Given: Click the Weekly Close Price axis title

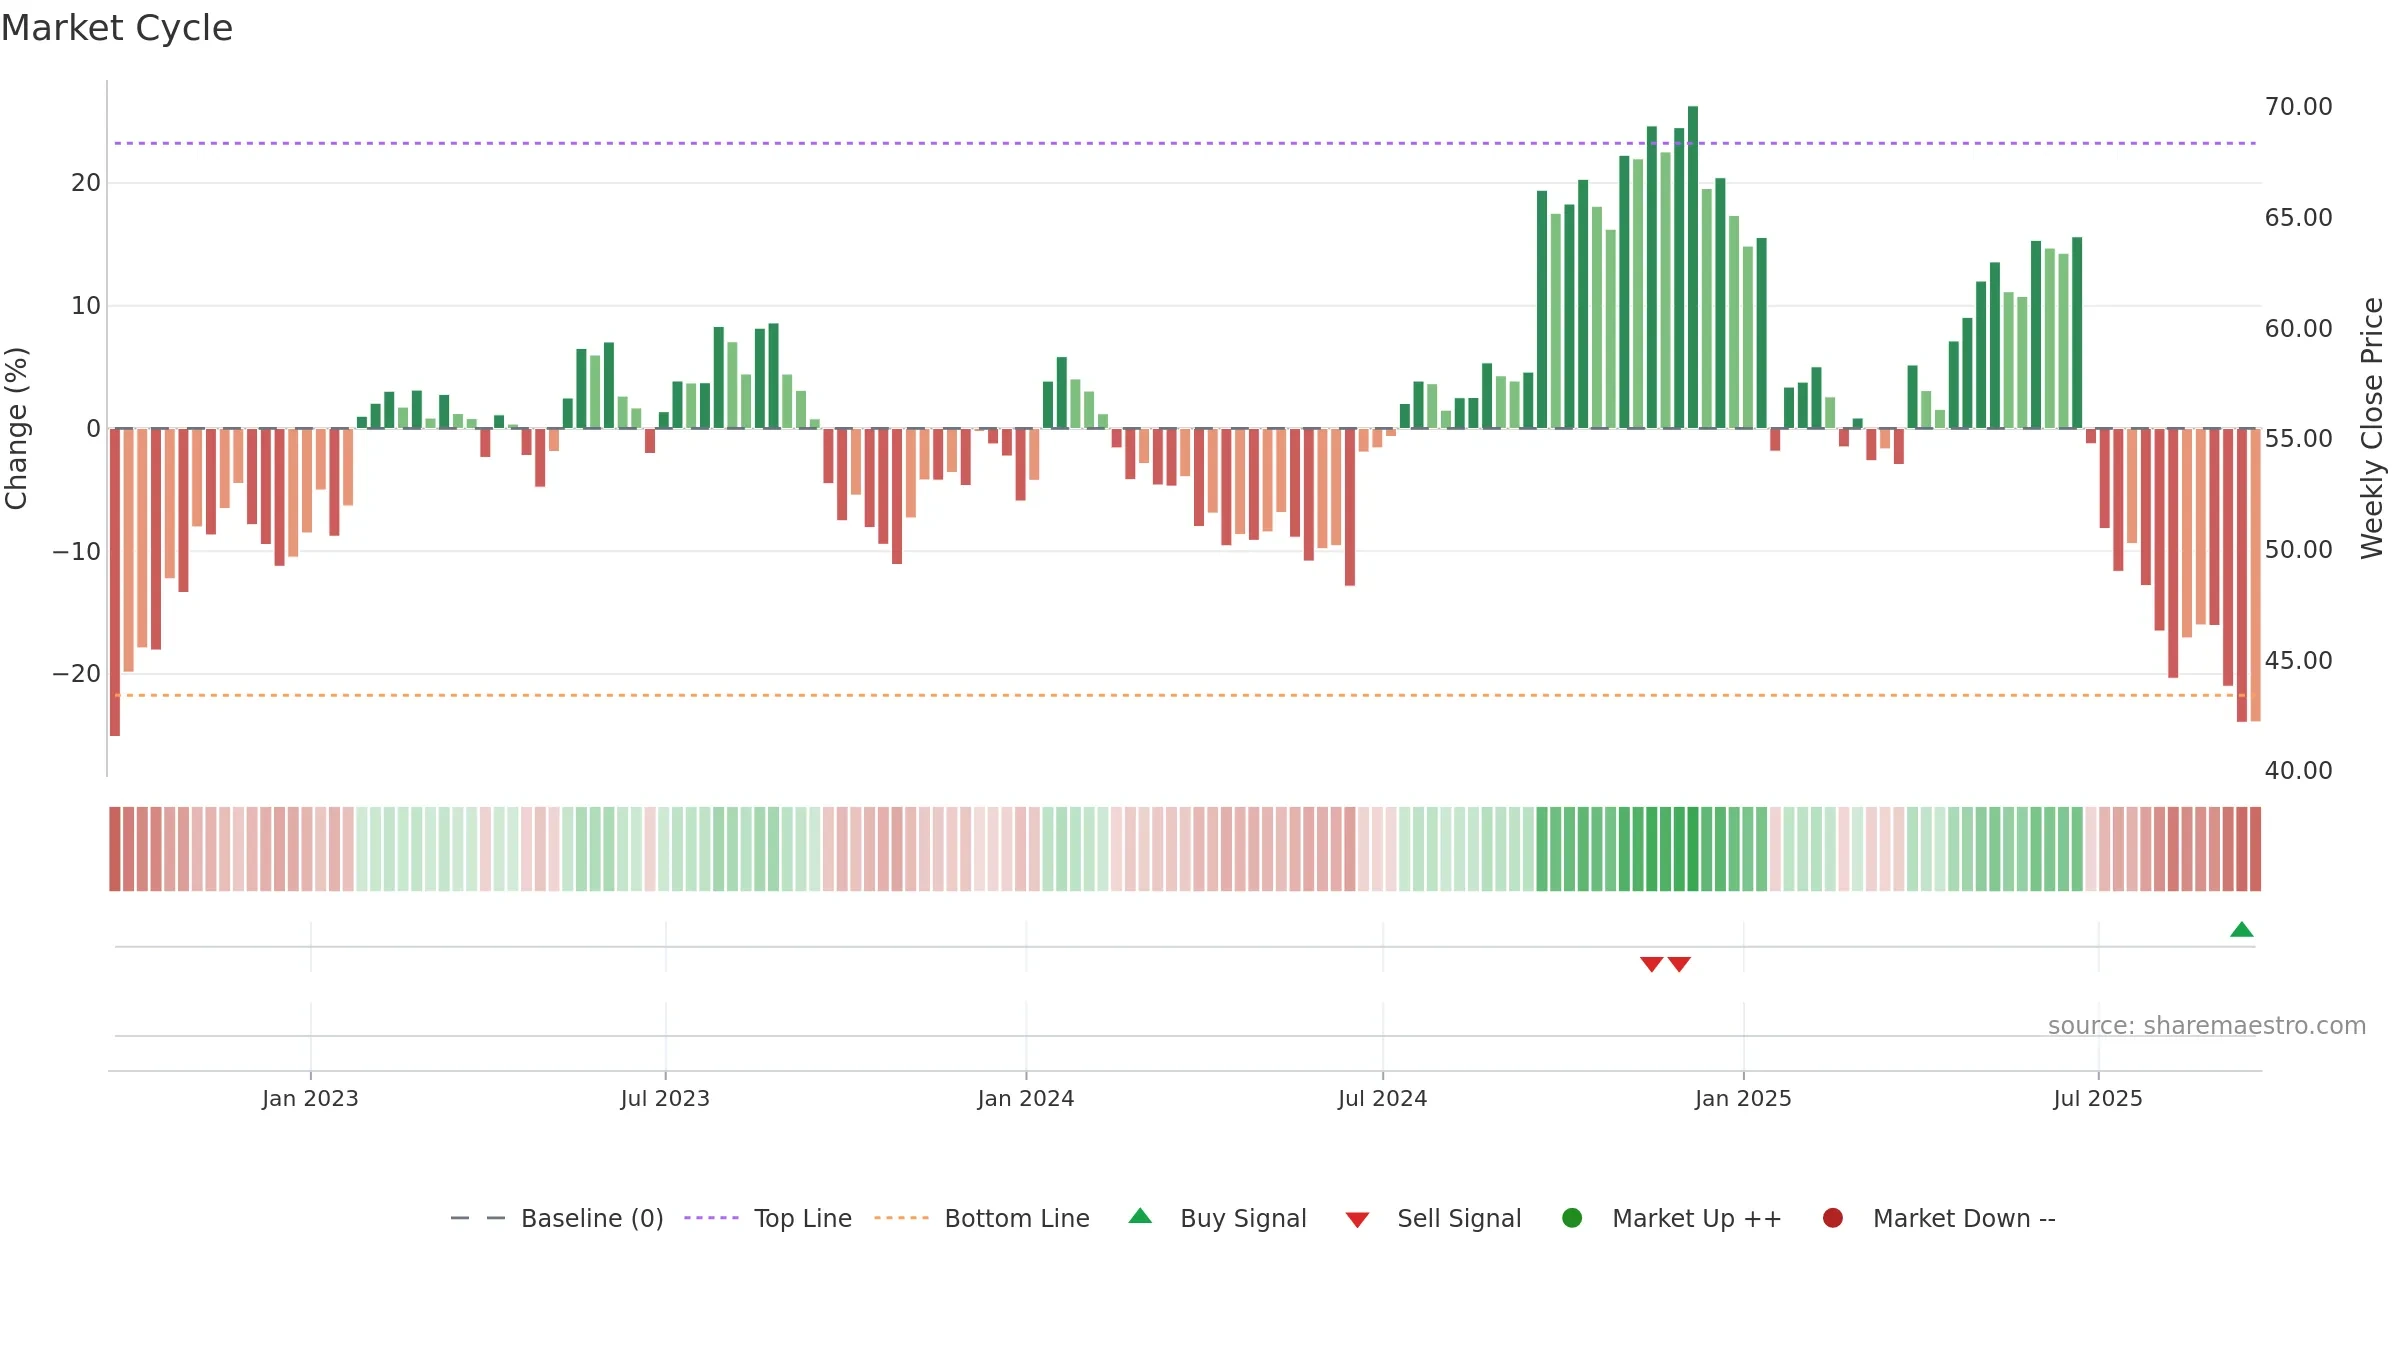Looking at the screenshot, I should pyautogui.click(x=2372, y=428).
